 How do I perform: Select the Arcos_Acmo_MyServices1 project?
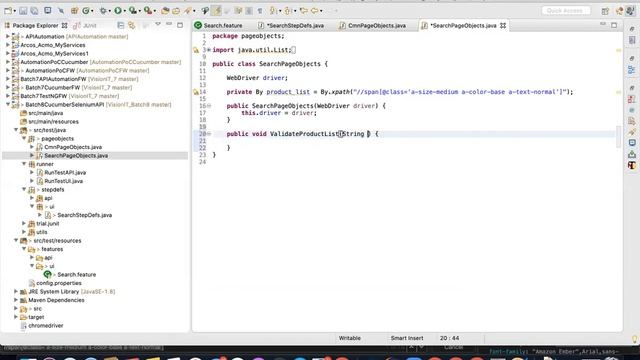point(54,53)
